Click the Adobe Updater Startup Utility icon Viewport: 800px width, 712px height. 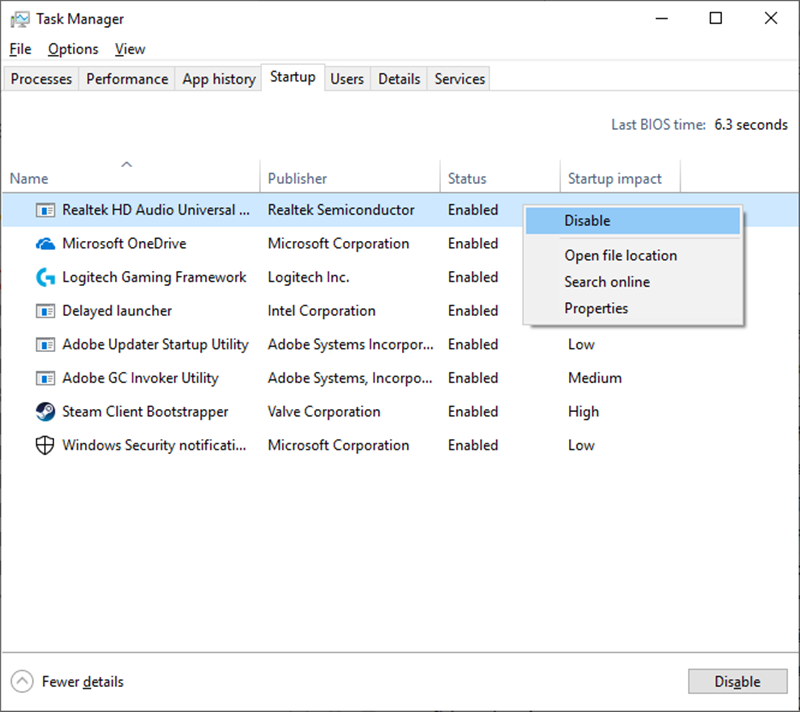click(x=45, y=345)
